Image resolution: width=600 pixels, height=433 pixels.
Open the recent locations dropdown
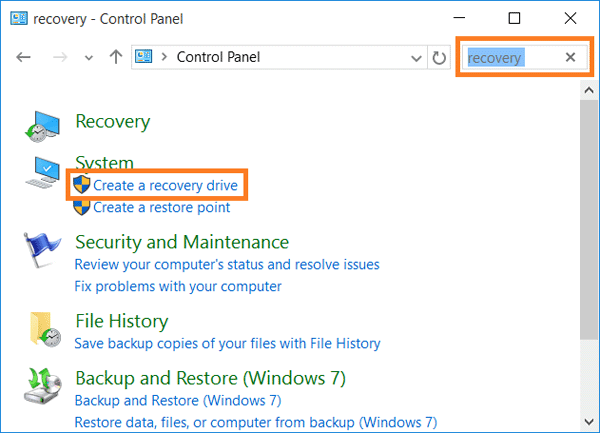click(89, 58)
